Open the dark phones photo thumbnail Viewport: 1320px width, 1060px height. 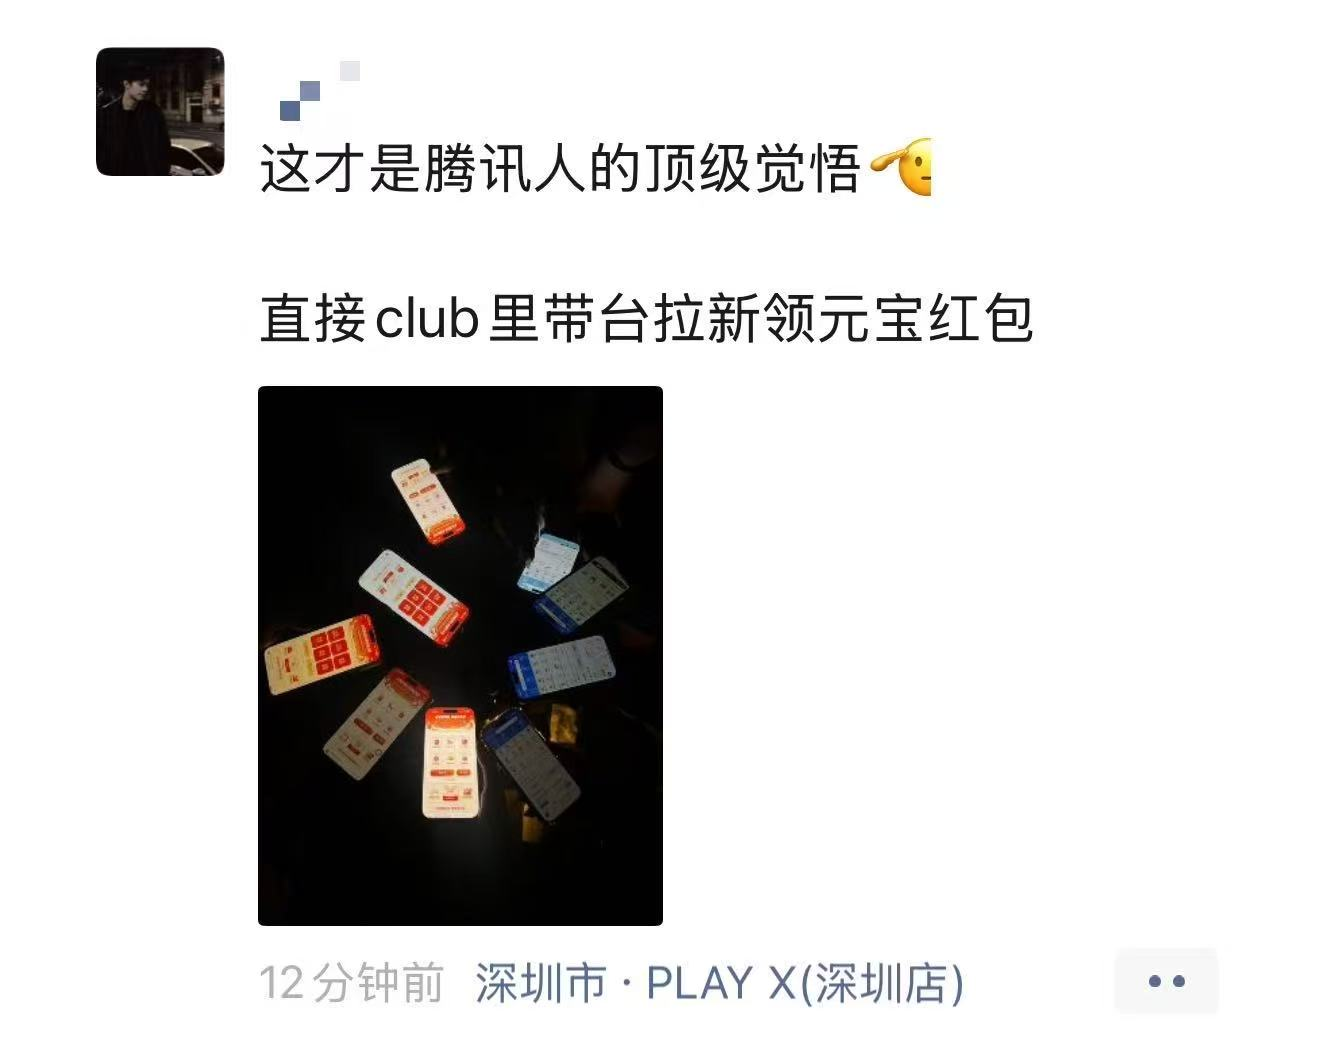pos(460,656)
